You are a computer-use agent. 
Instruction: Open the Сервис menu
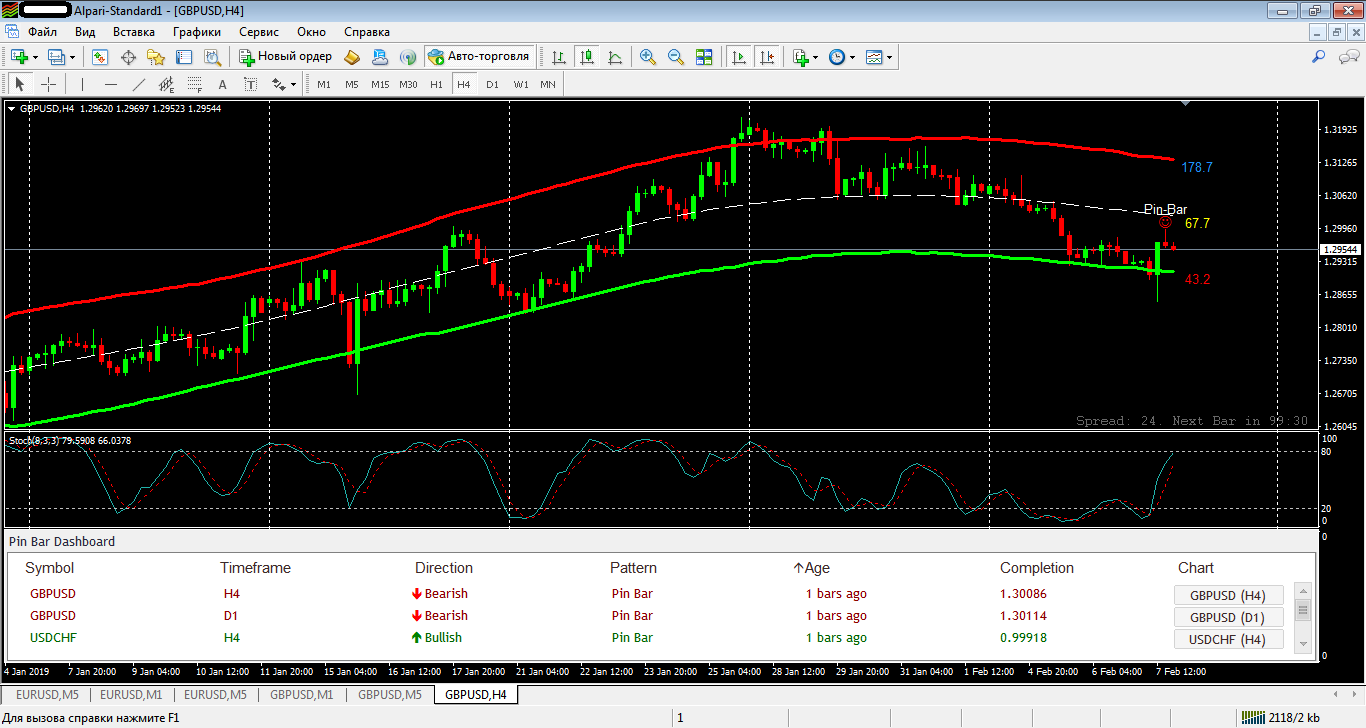tap(259, 31)
